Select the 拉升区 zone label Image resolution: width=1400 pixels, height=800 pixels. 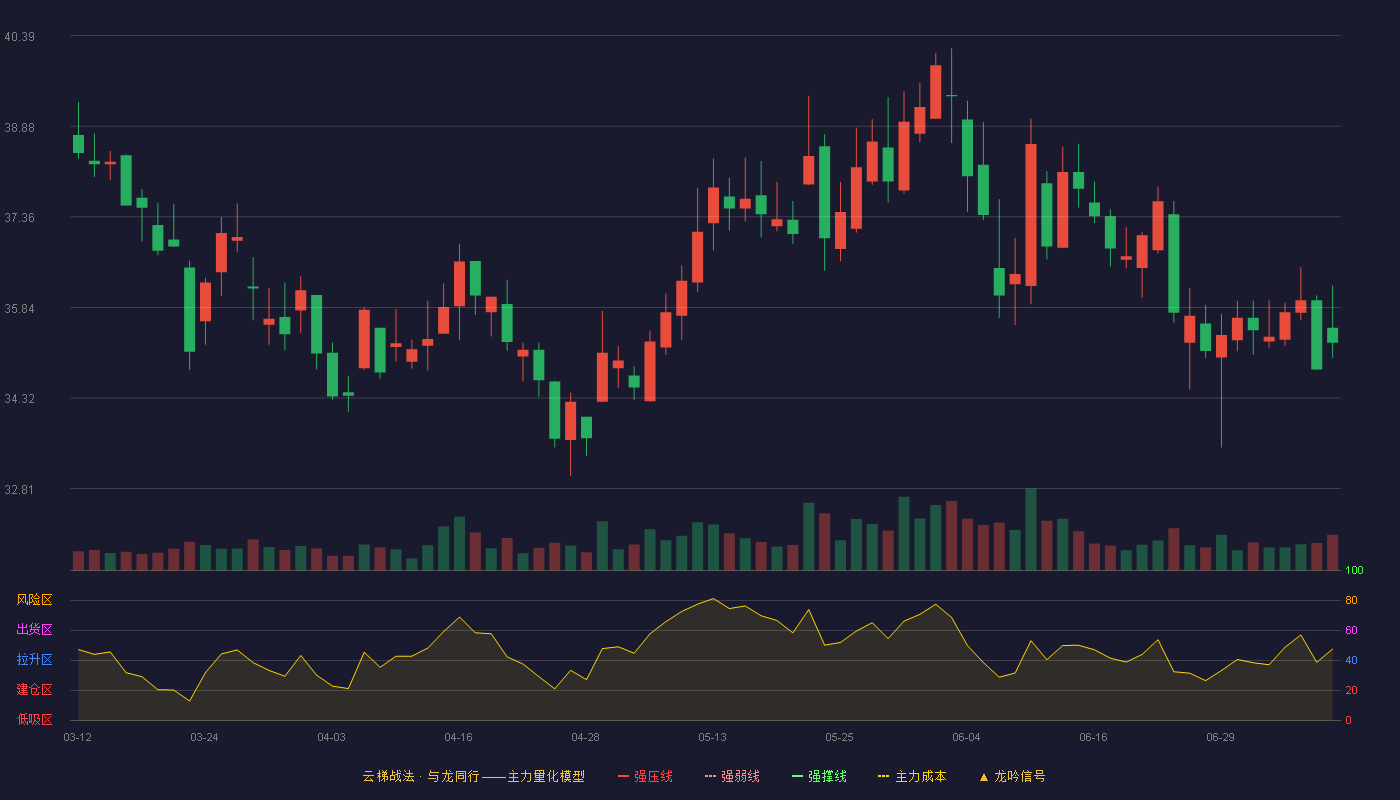(x=35, y=660)
